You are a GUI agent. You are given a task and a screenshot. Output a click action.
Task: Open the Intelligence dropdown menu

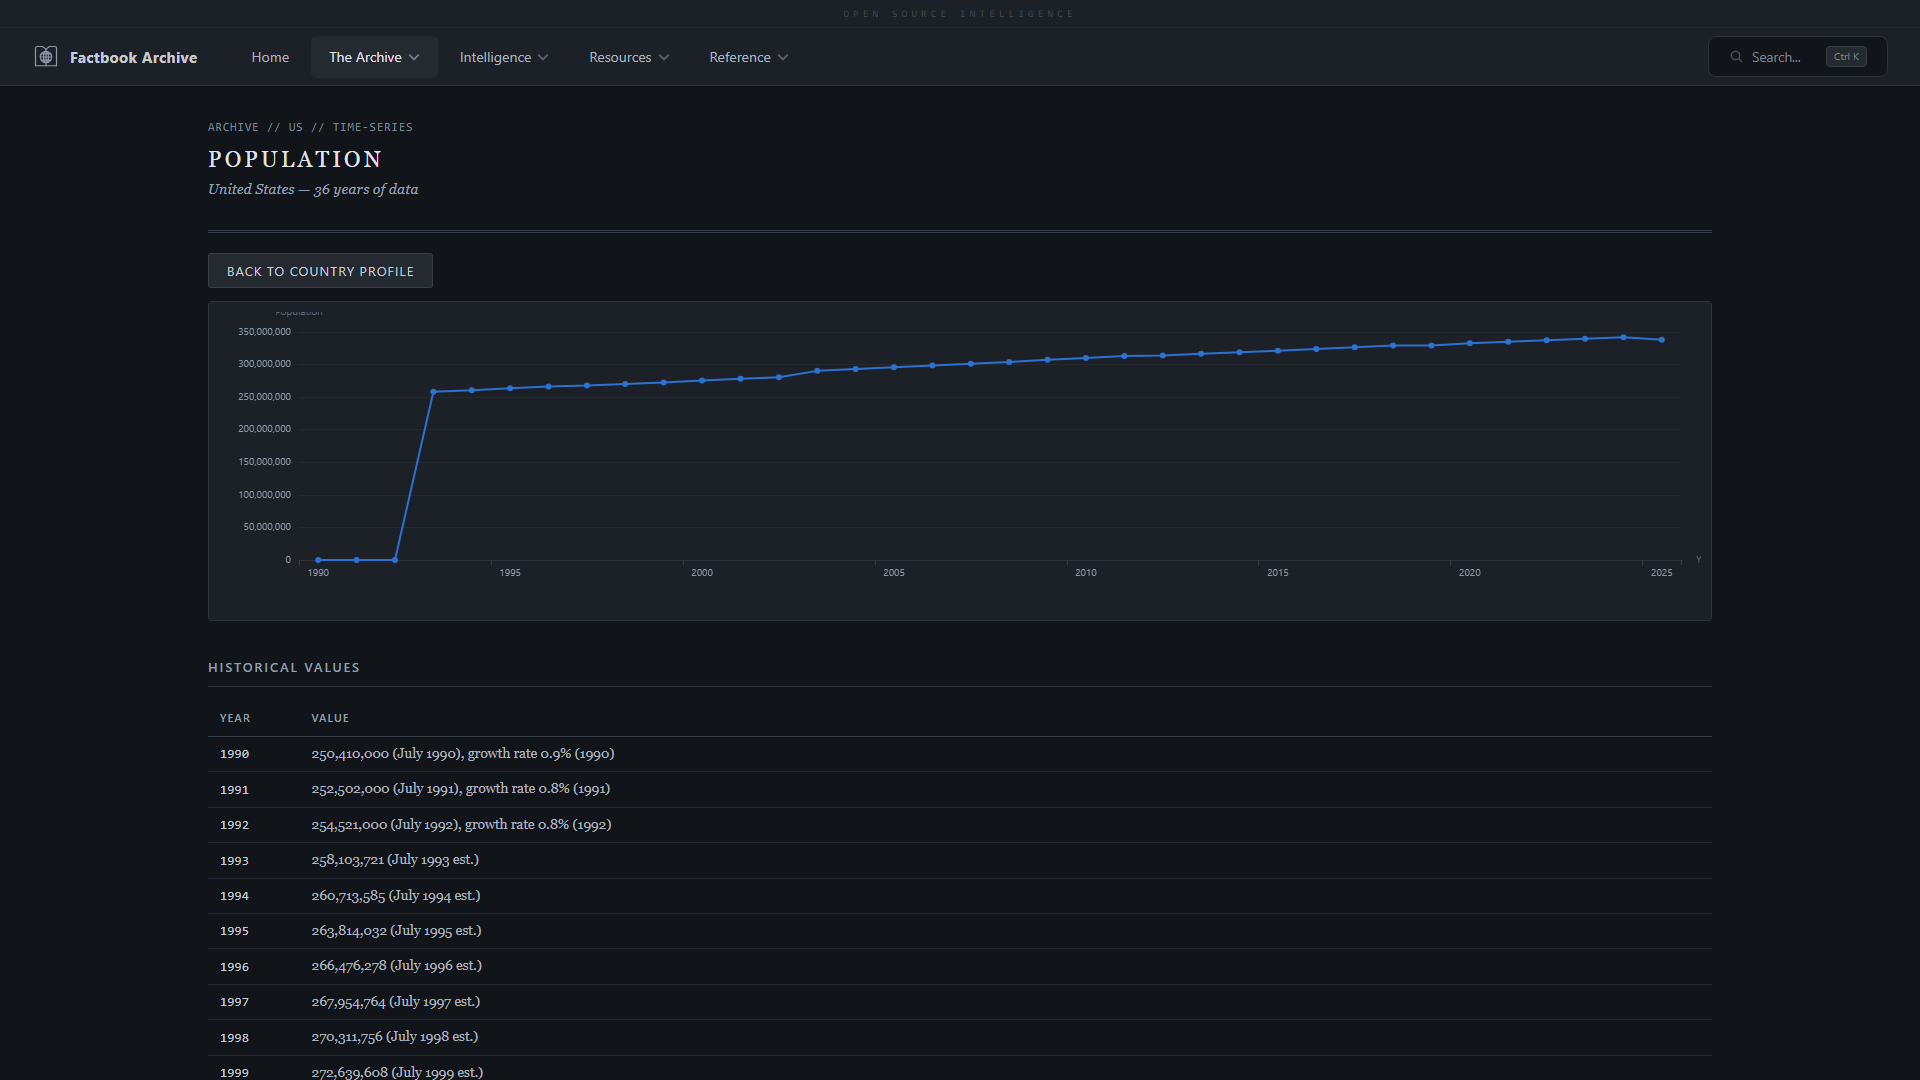503,57
